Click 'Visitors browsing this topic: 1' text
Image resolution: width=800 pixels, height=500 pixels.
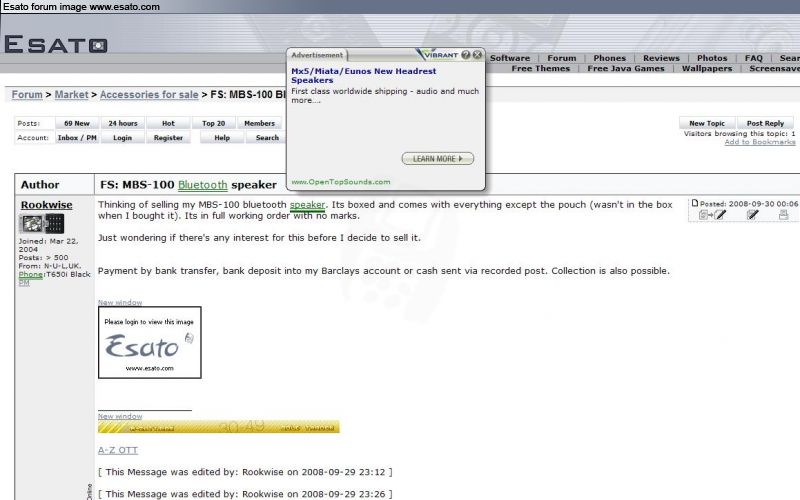[739, 134]
